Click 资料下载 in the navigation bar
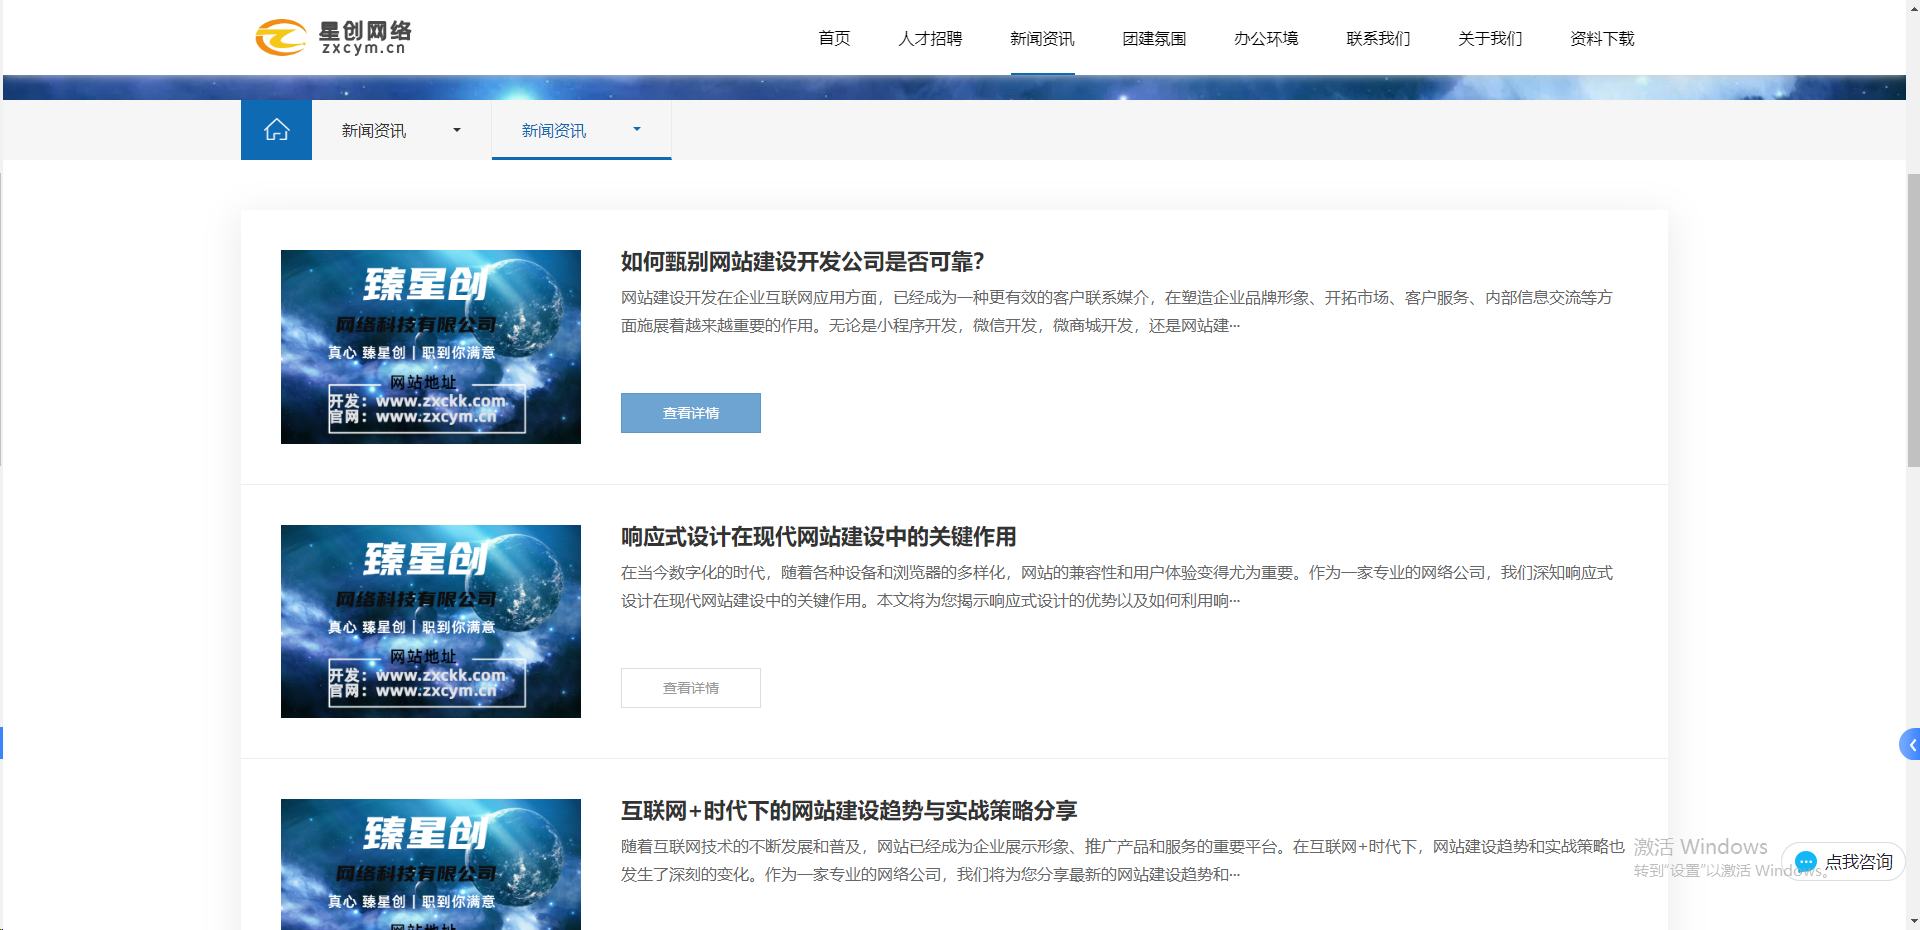This screenshot has width=1920, height=930. (x=1602, y=38)
